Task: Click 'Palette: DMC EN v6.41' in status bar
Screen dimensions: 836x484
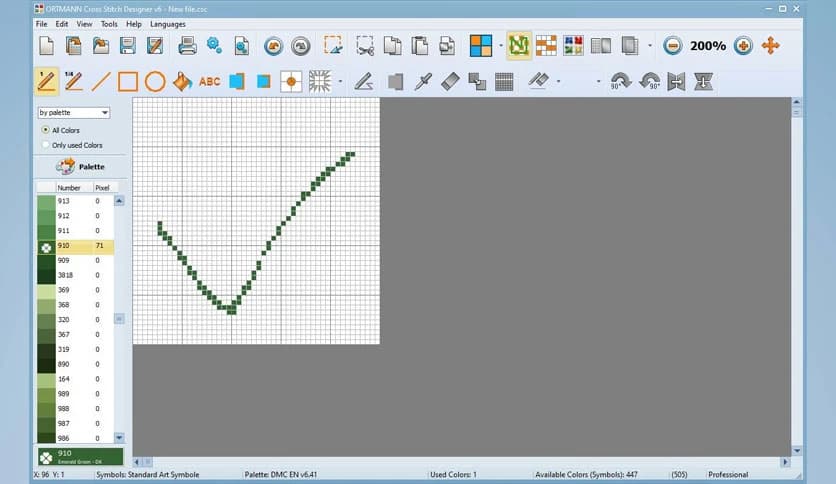Action: click(280, 474)
